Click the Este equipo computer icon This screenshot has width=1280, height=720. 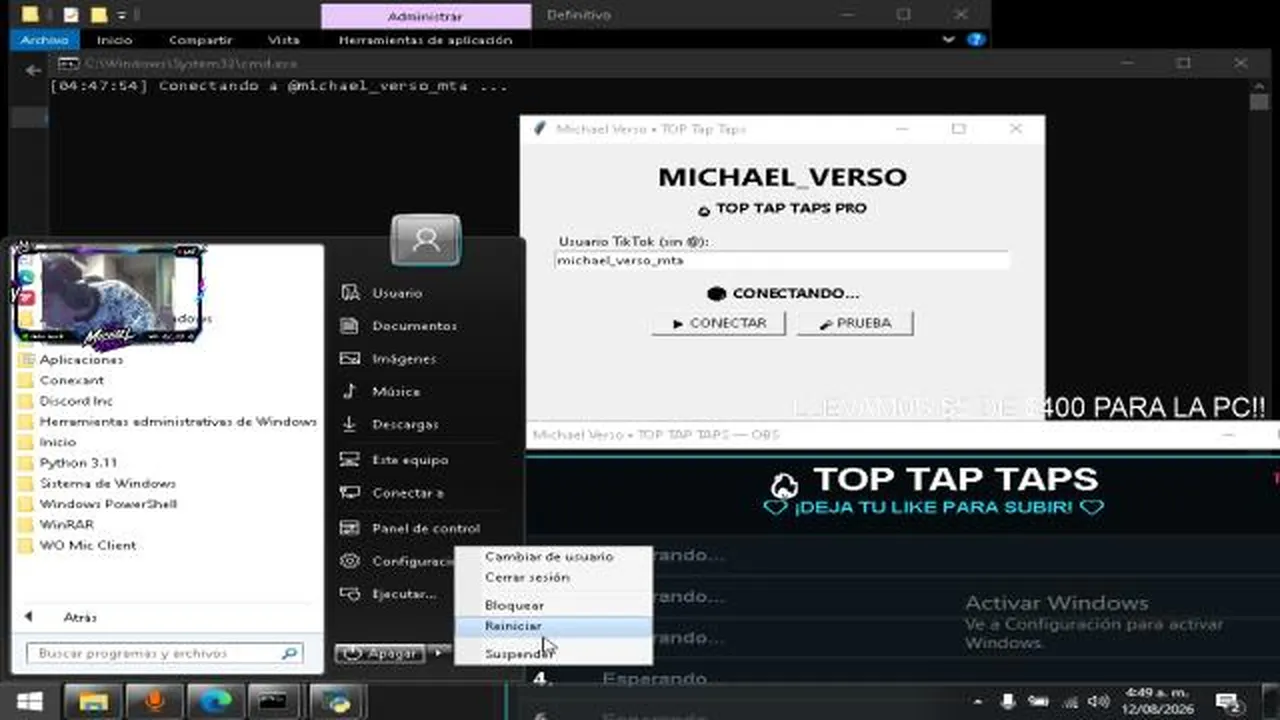(x=350, y=460)
